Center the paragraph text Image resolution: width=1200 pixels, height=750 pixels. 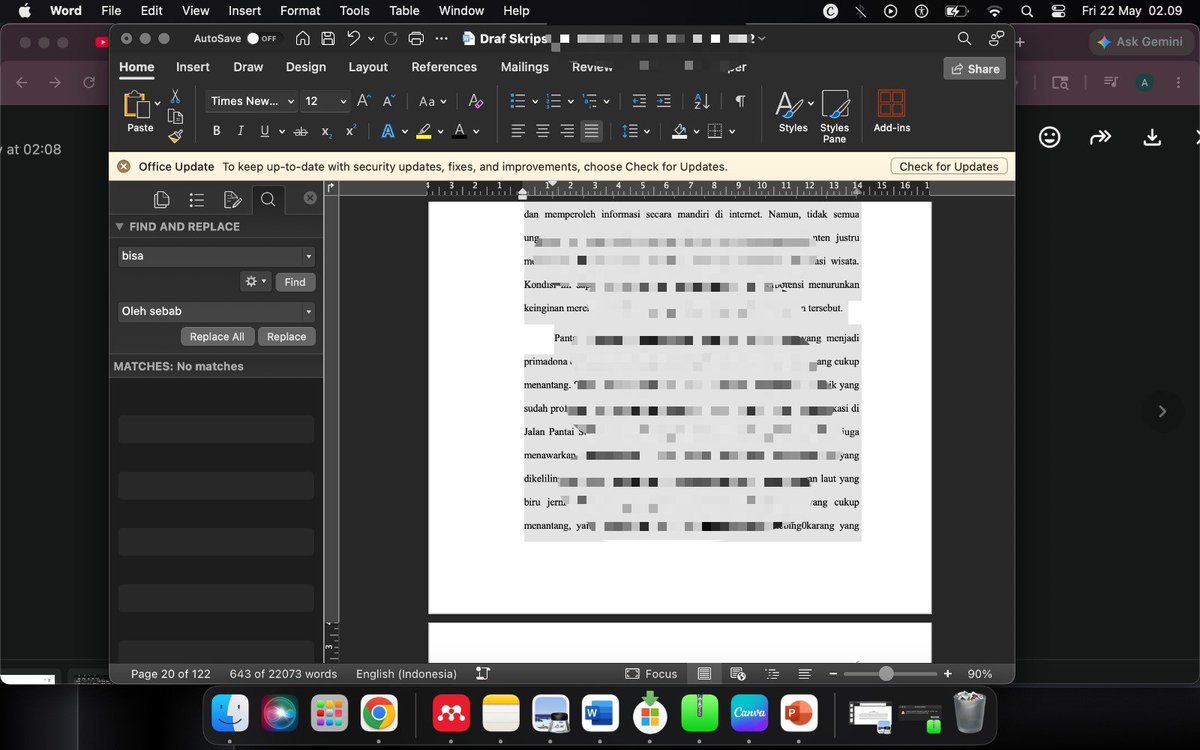(x=543, y=131)
